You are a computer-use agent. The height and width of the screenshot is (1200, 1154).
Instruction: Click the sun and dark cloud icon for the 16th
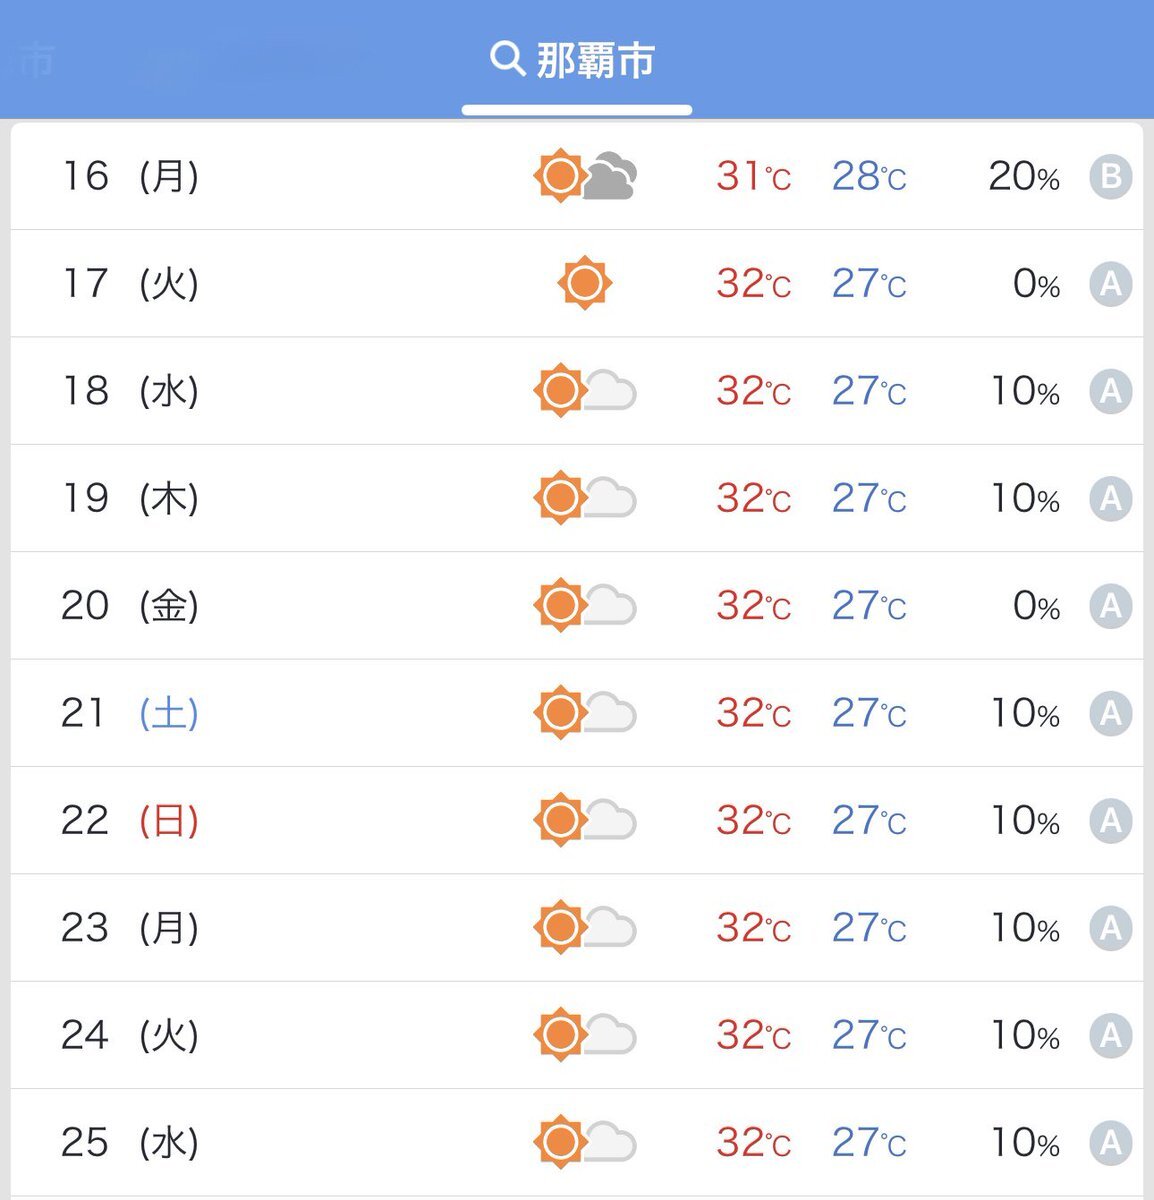586,176
